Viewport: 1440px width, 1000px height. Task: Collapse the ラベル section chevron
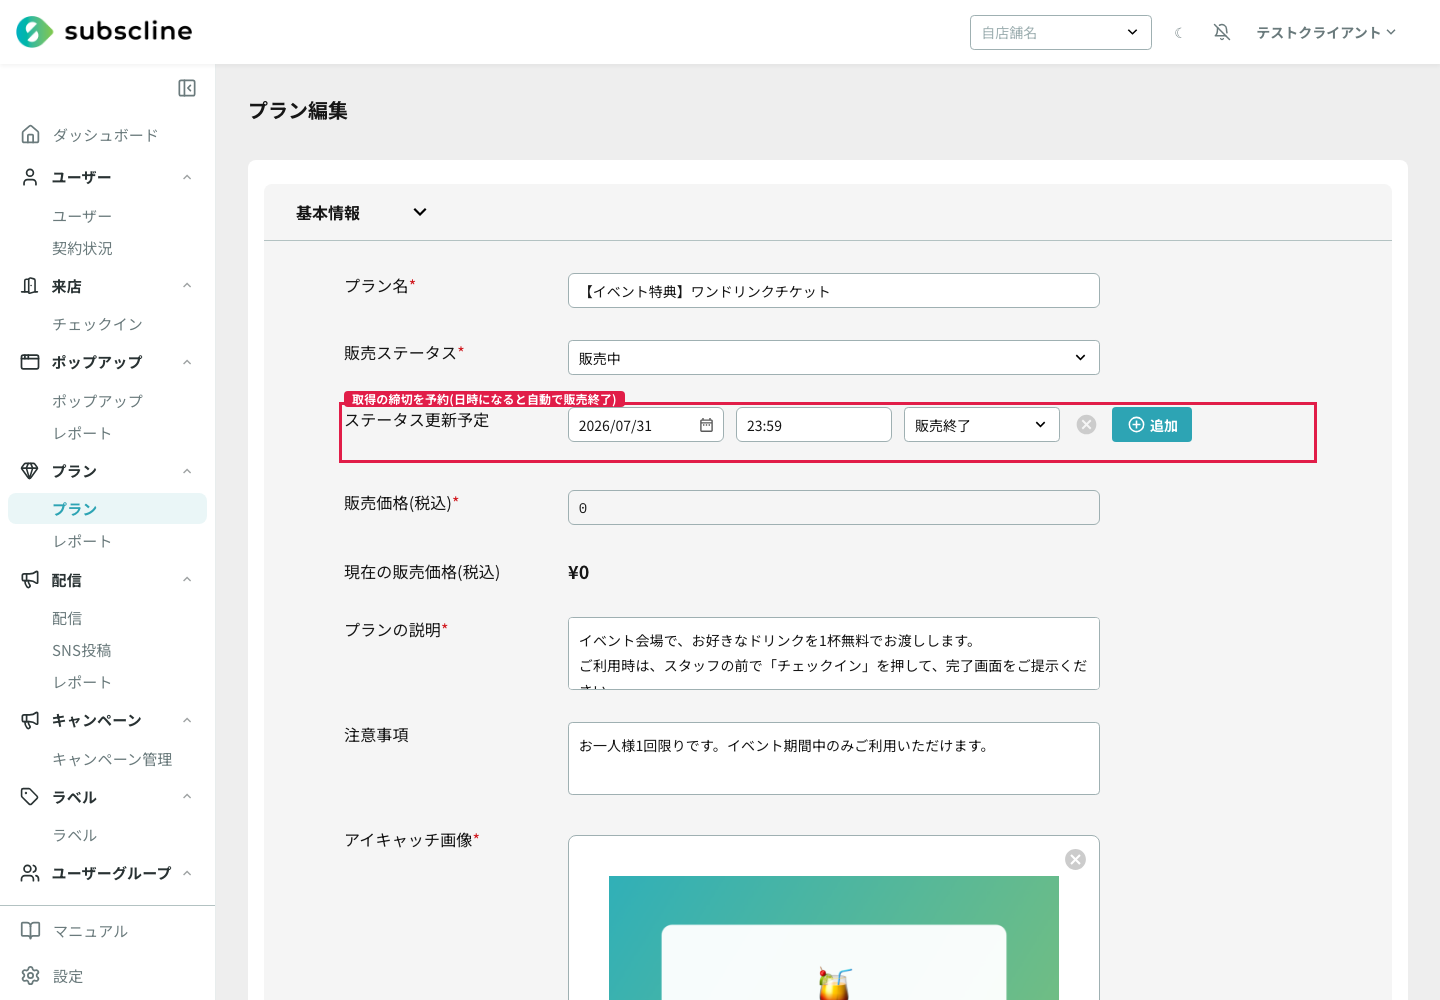tap(187, 797)
